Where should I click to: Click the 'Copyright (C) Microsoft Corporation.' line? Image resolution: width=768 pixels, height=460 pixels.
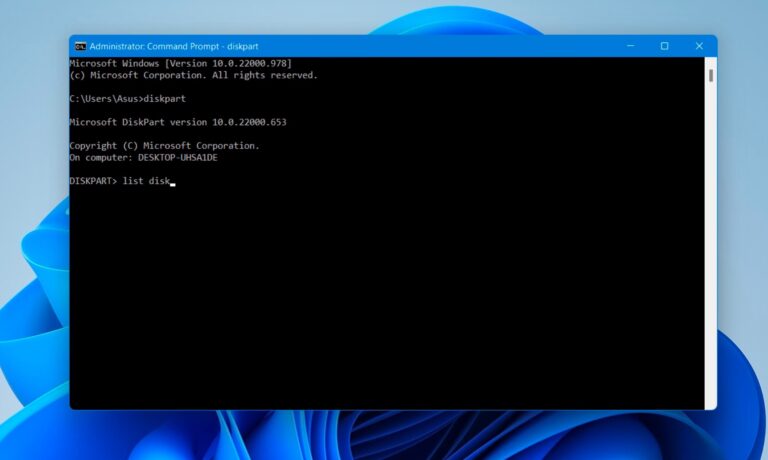click(164, 146)
